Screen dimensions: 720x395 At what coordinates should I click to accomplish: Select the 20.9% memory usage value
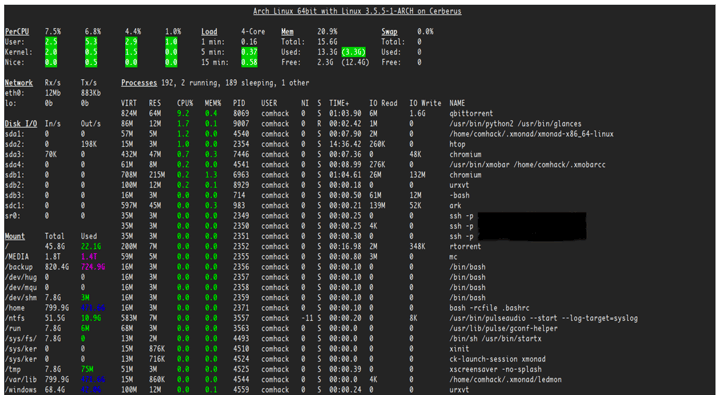tap(327, 32)
